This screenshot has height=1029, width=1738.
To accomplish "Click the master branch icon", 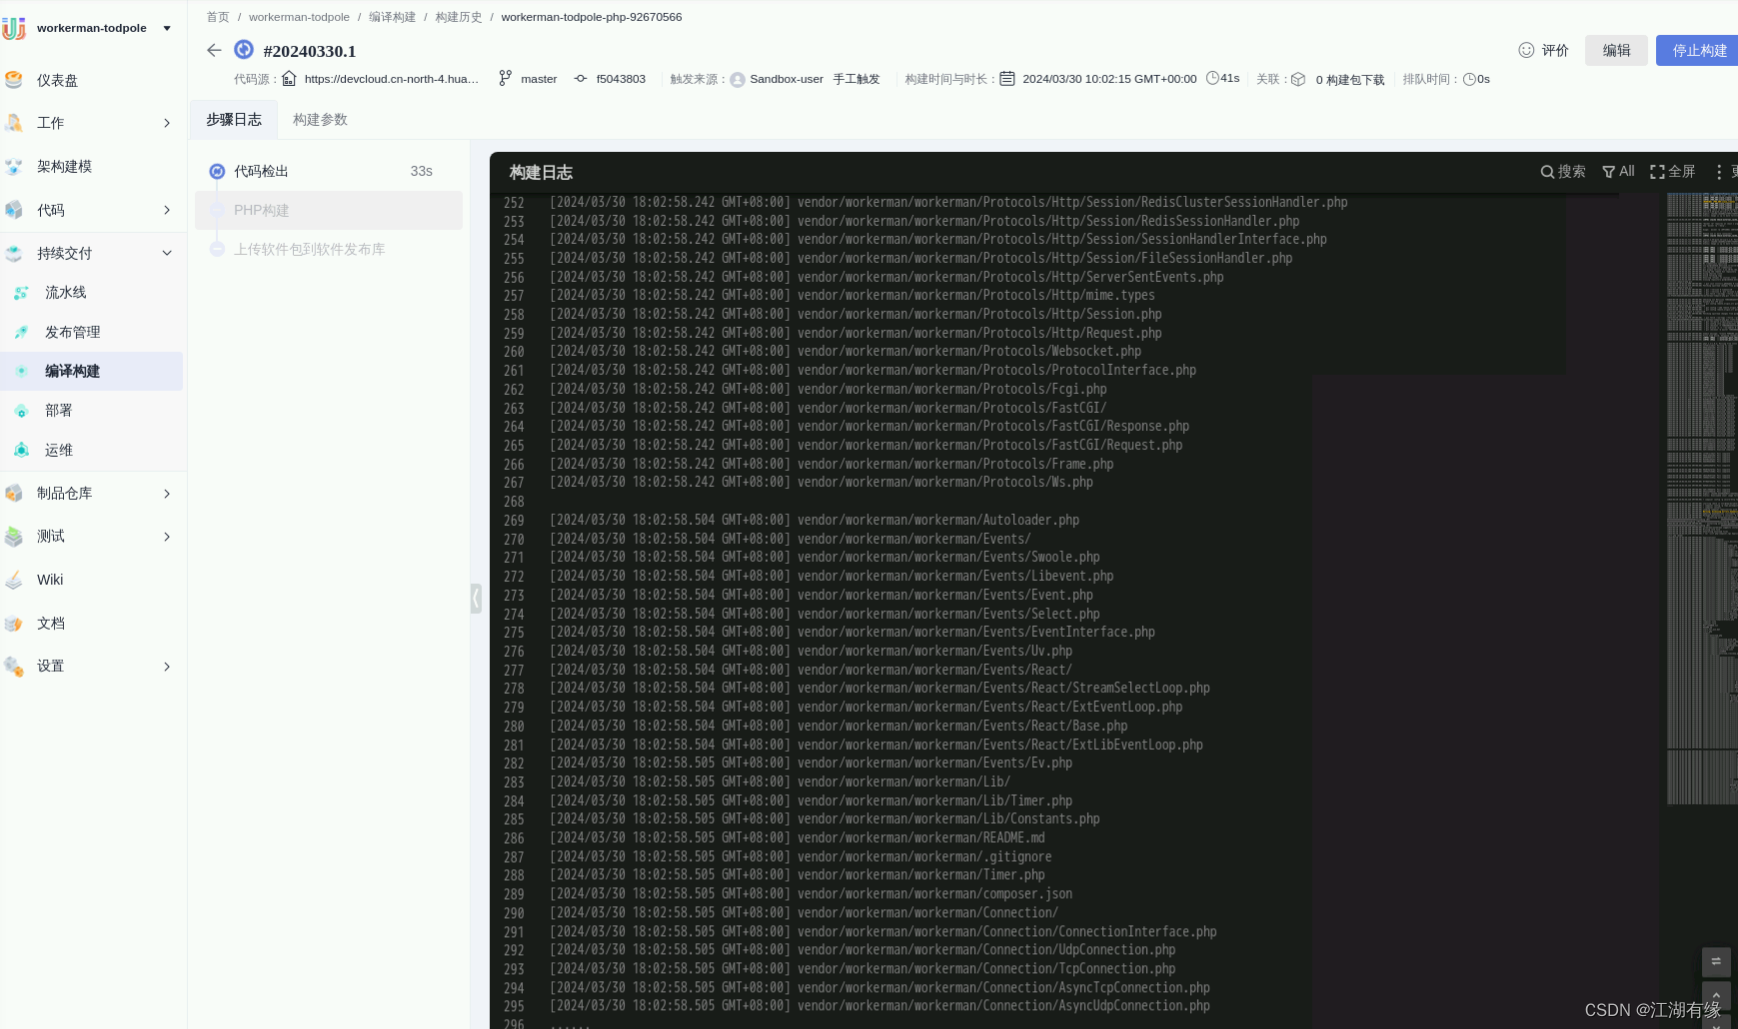I will click(505, 78).
